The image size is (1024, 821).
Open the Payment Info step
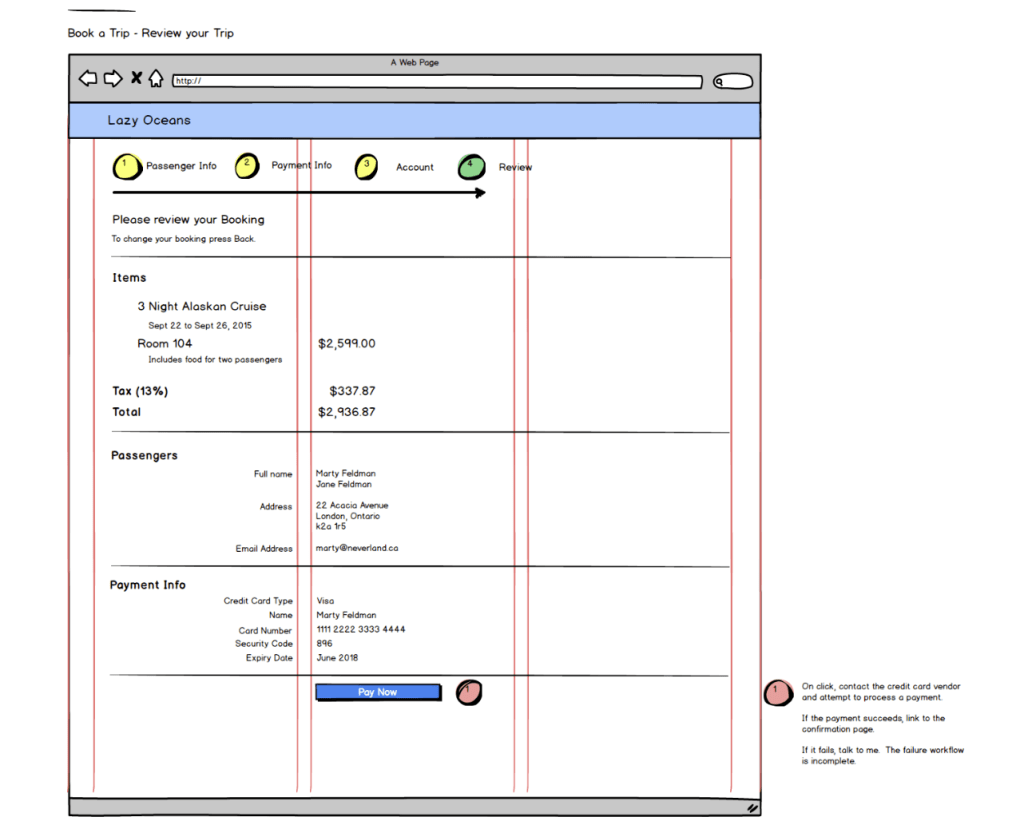click(301, 165)
